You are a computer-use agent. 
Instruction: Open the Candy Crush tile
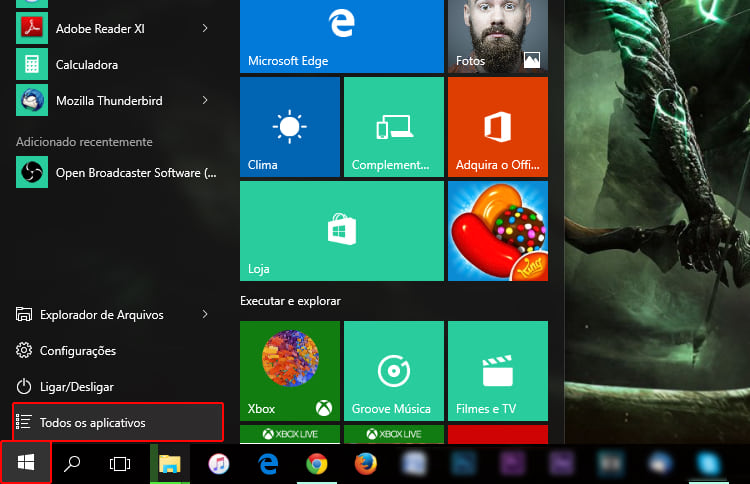[498, 231]
